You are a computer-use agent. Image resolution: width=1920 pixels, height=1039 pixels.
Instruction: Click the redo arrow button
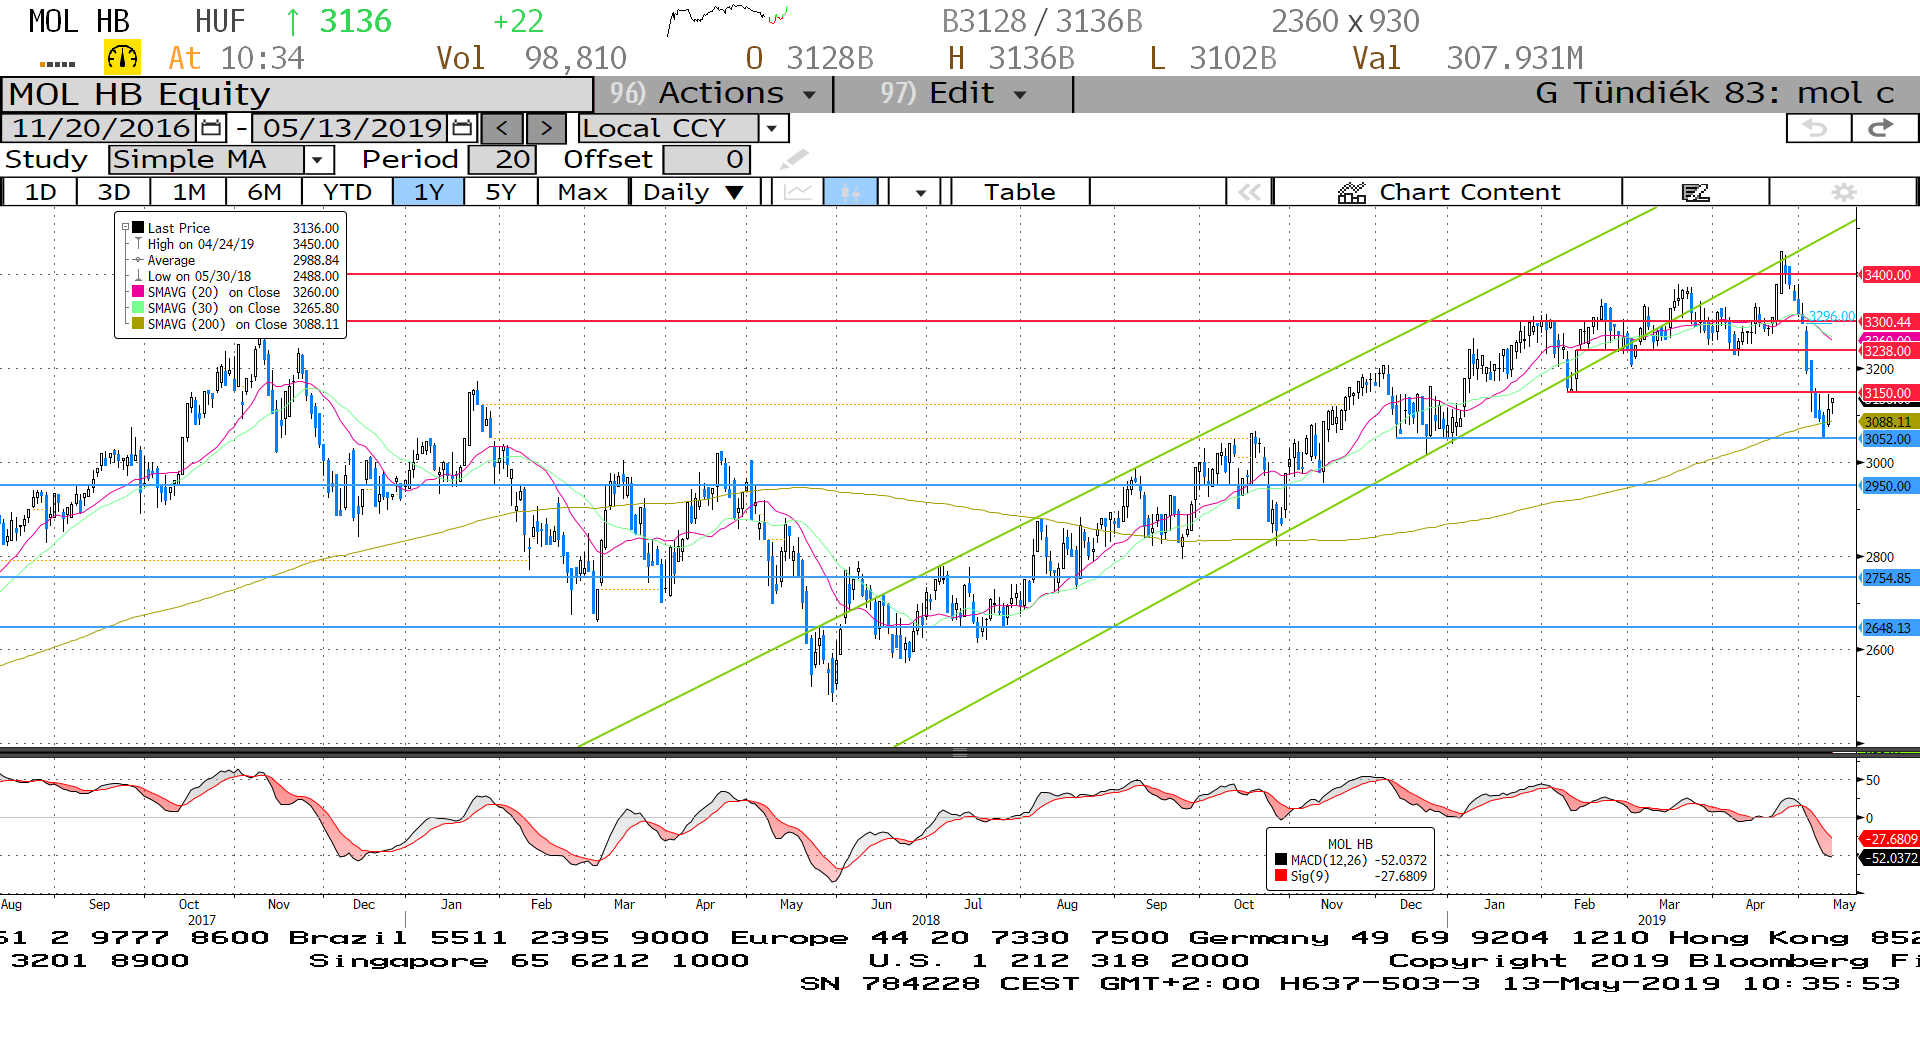pos(1883,128)
